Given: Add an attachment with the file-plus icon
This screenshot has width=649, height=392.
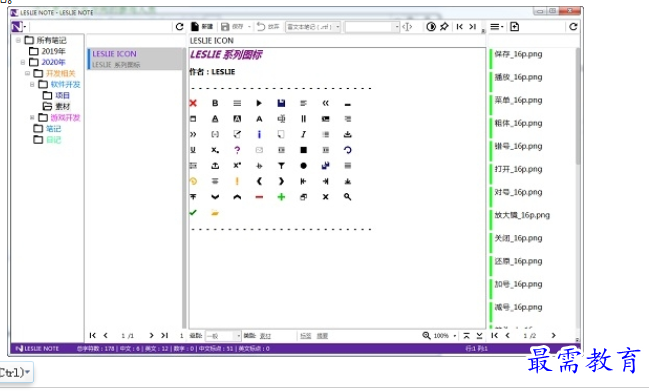Looking at the screenshot, I should (x=514, y=27).
